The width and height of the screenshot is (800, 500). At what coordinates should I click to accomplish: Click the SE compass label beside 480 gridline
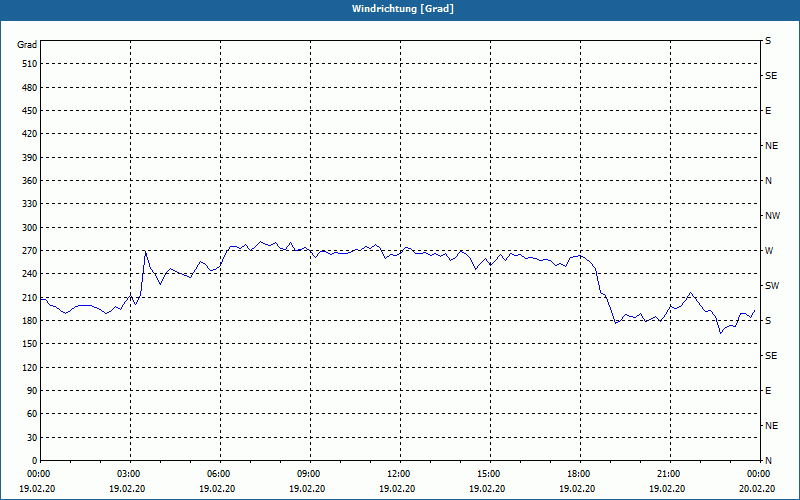pos(771,76)
